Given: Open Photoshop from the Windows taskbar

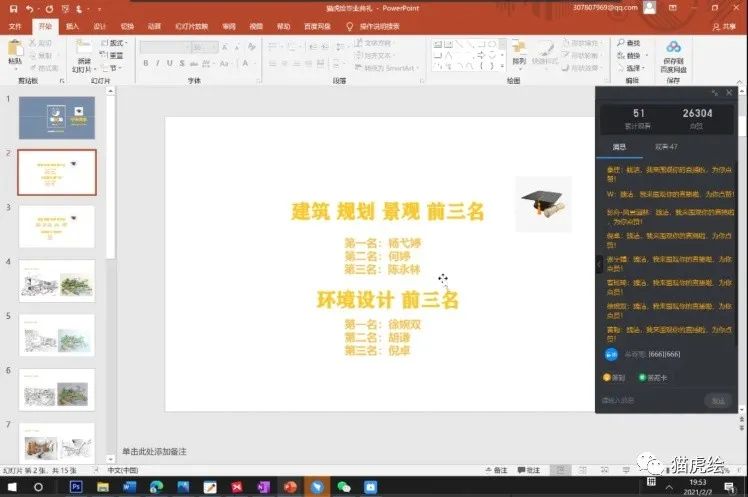Looking at the screenshot, I should point(76,487).
